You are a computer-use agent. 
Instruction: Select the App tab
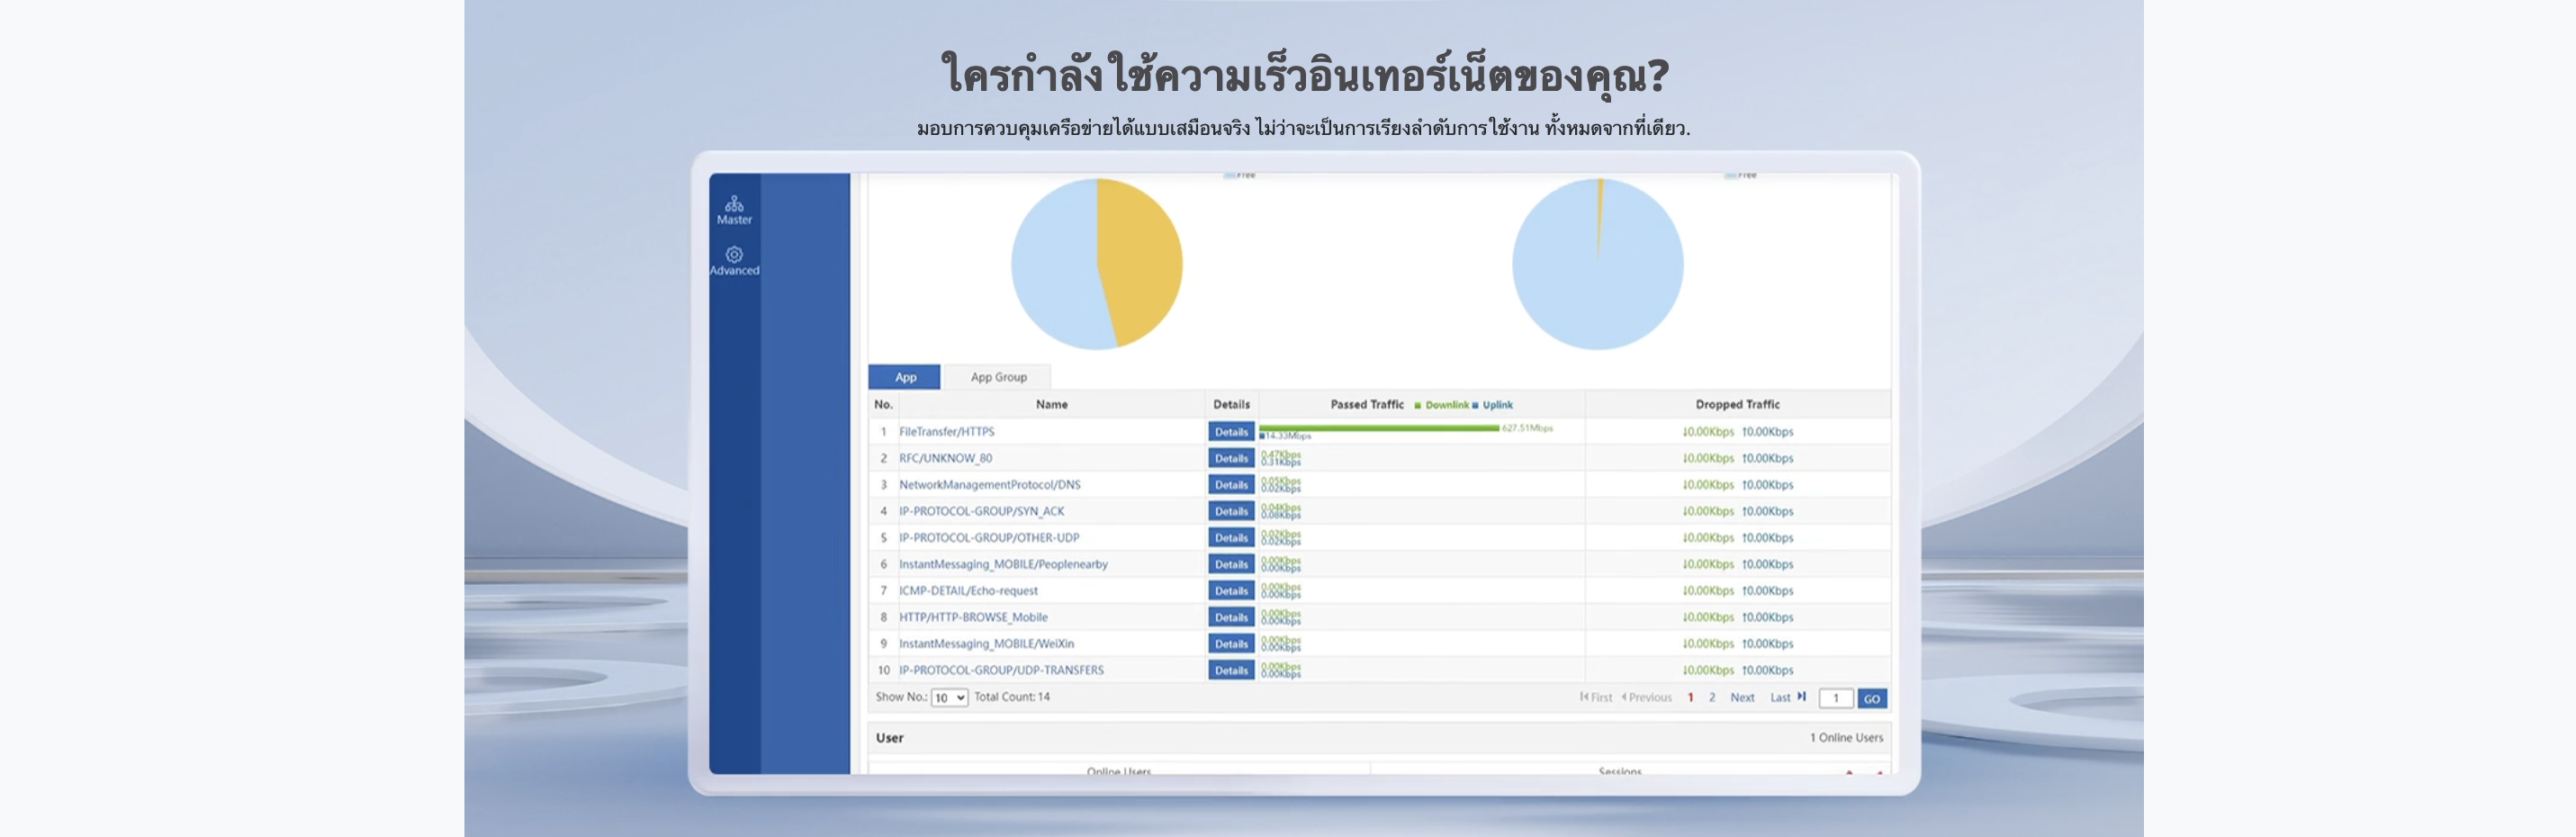pyautogui.click(x=904, y=377)
